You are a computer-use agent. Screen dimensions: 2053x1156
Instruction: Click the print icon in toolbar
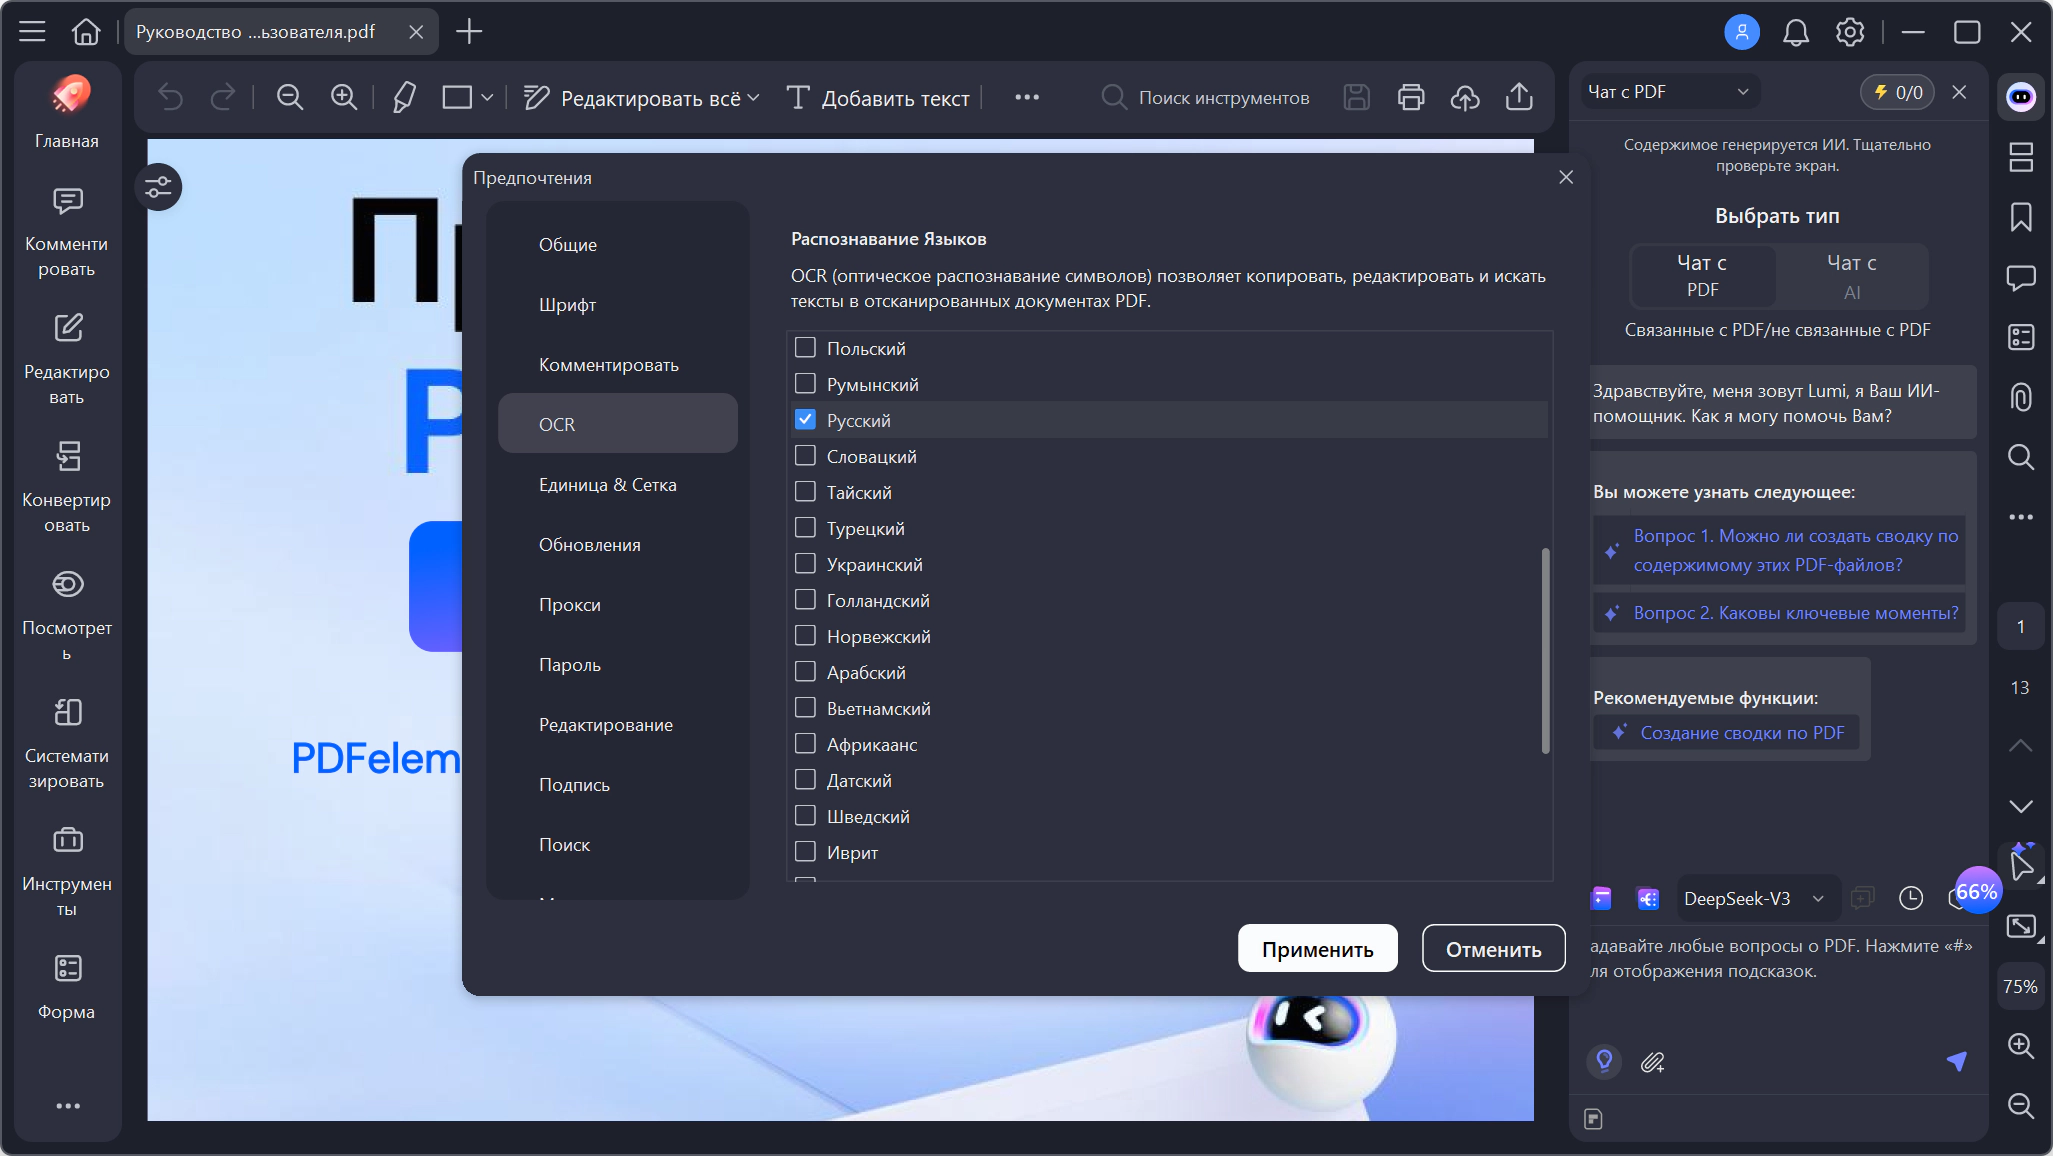tap(1411, 97)
